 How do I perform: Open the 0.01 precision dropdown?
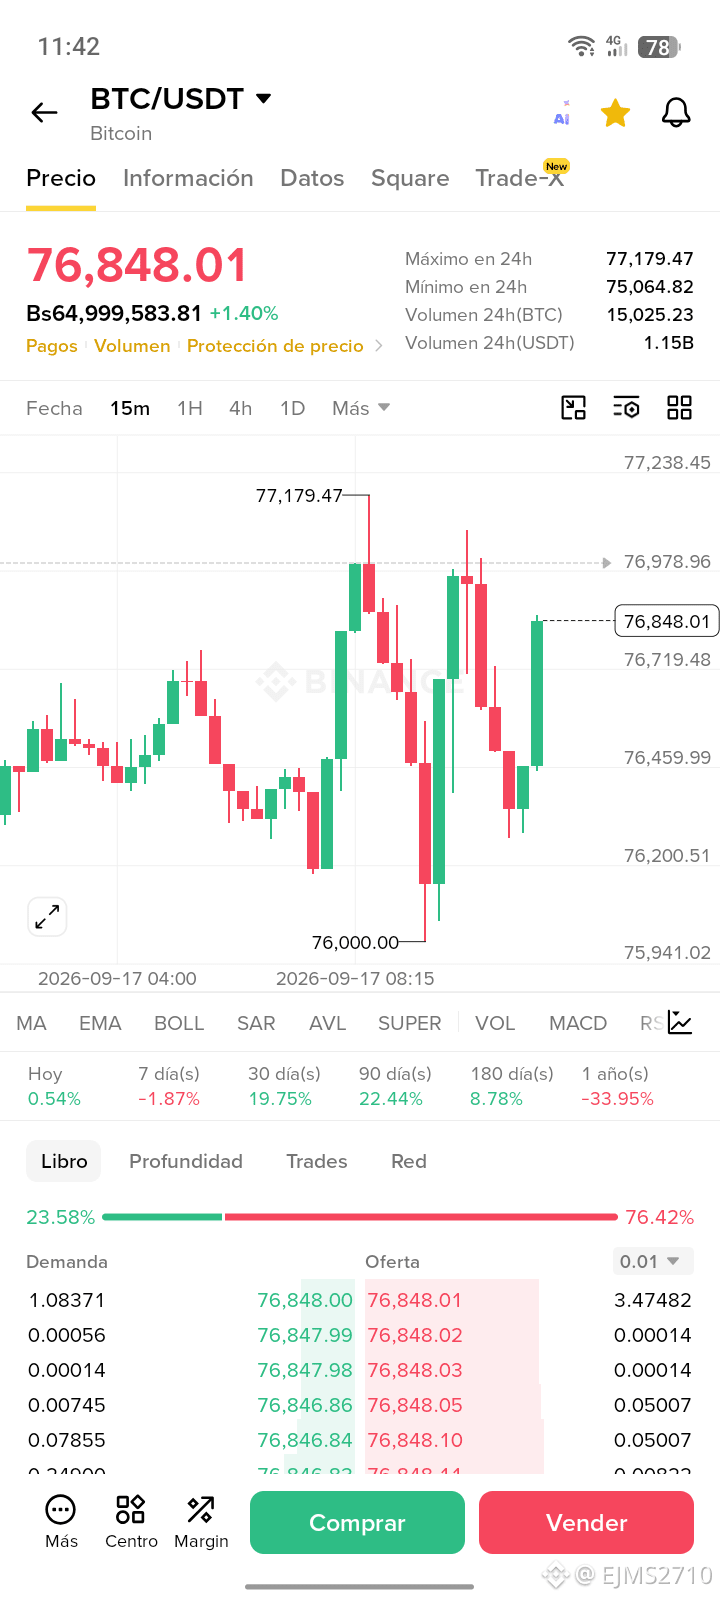click(x=653, y=1261)
